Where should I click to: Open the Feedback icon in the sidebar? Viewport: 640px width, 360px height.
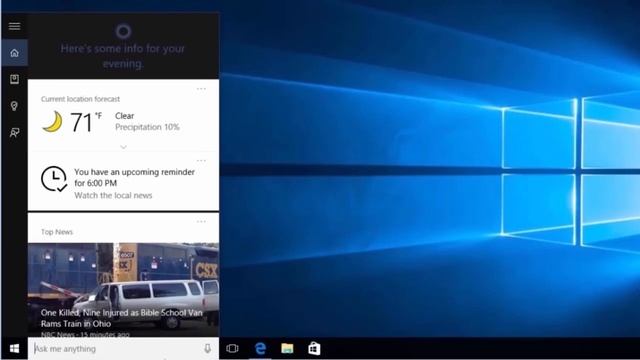14,133
